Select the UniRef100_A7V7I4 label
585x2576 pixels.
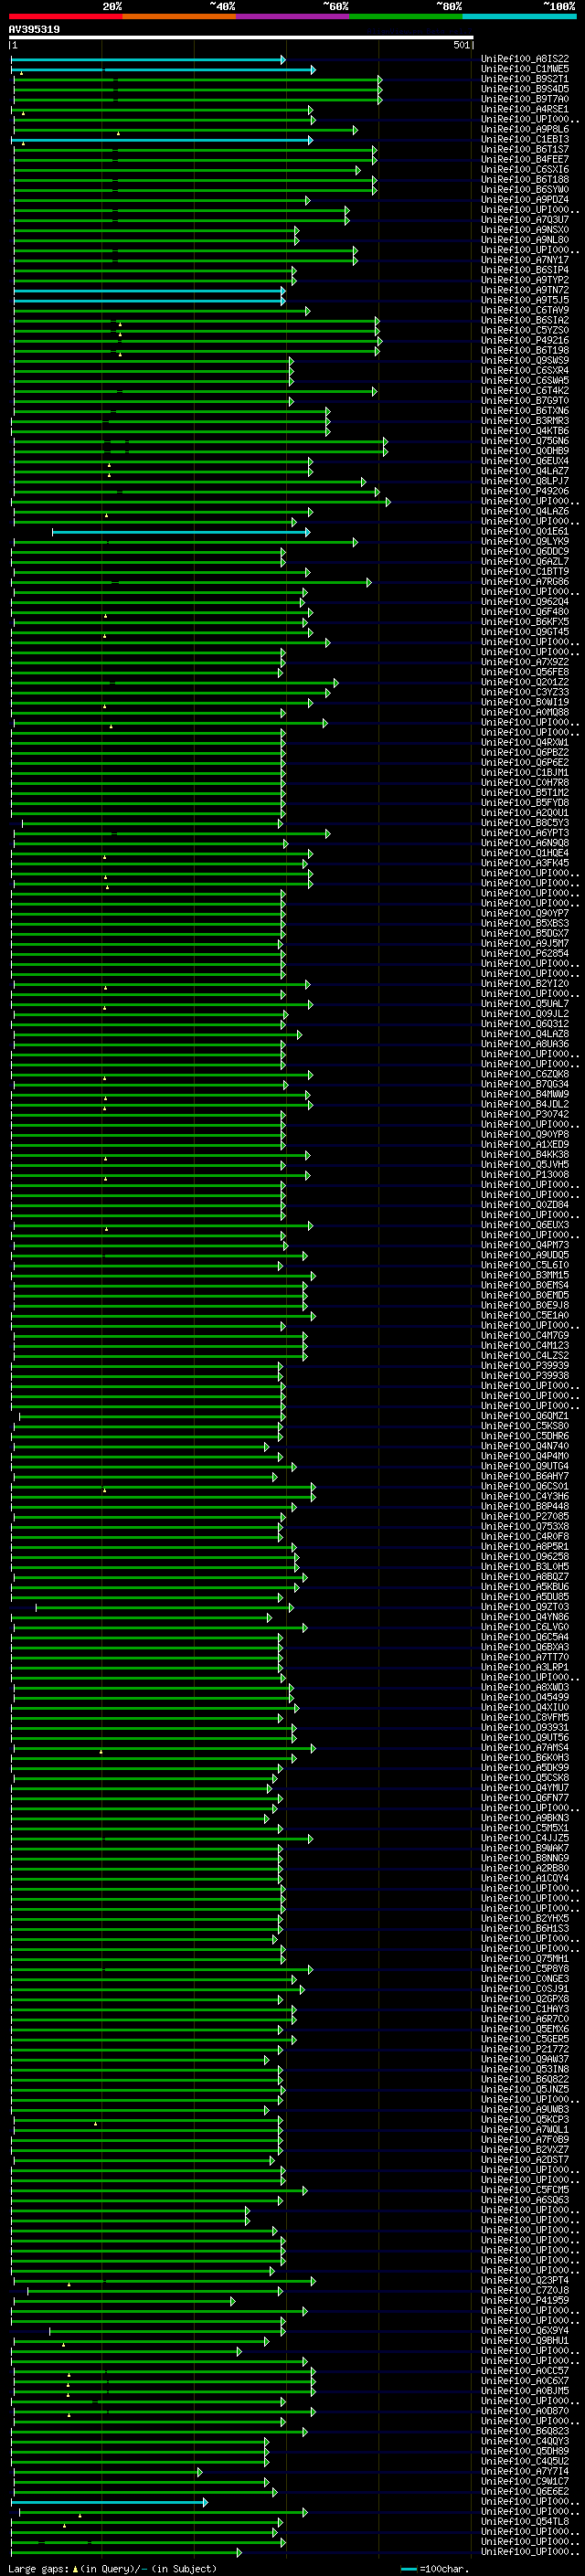click(525, 2470)
